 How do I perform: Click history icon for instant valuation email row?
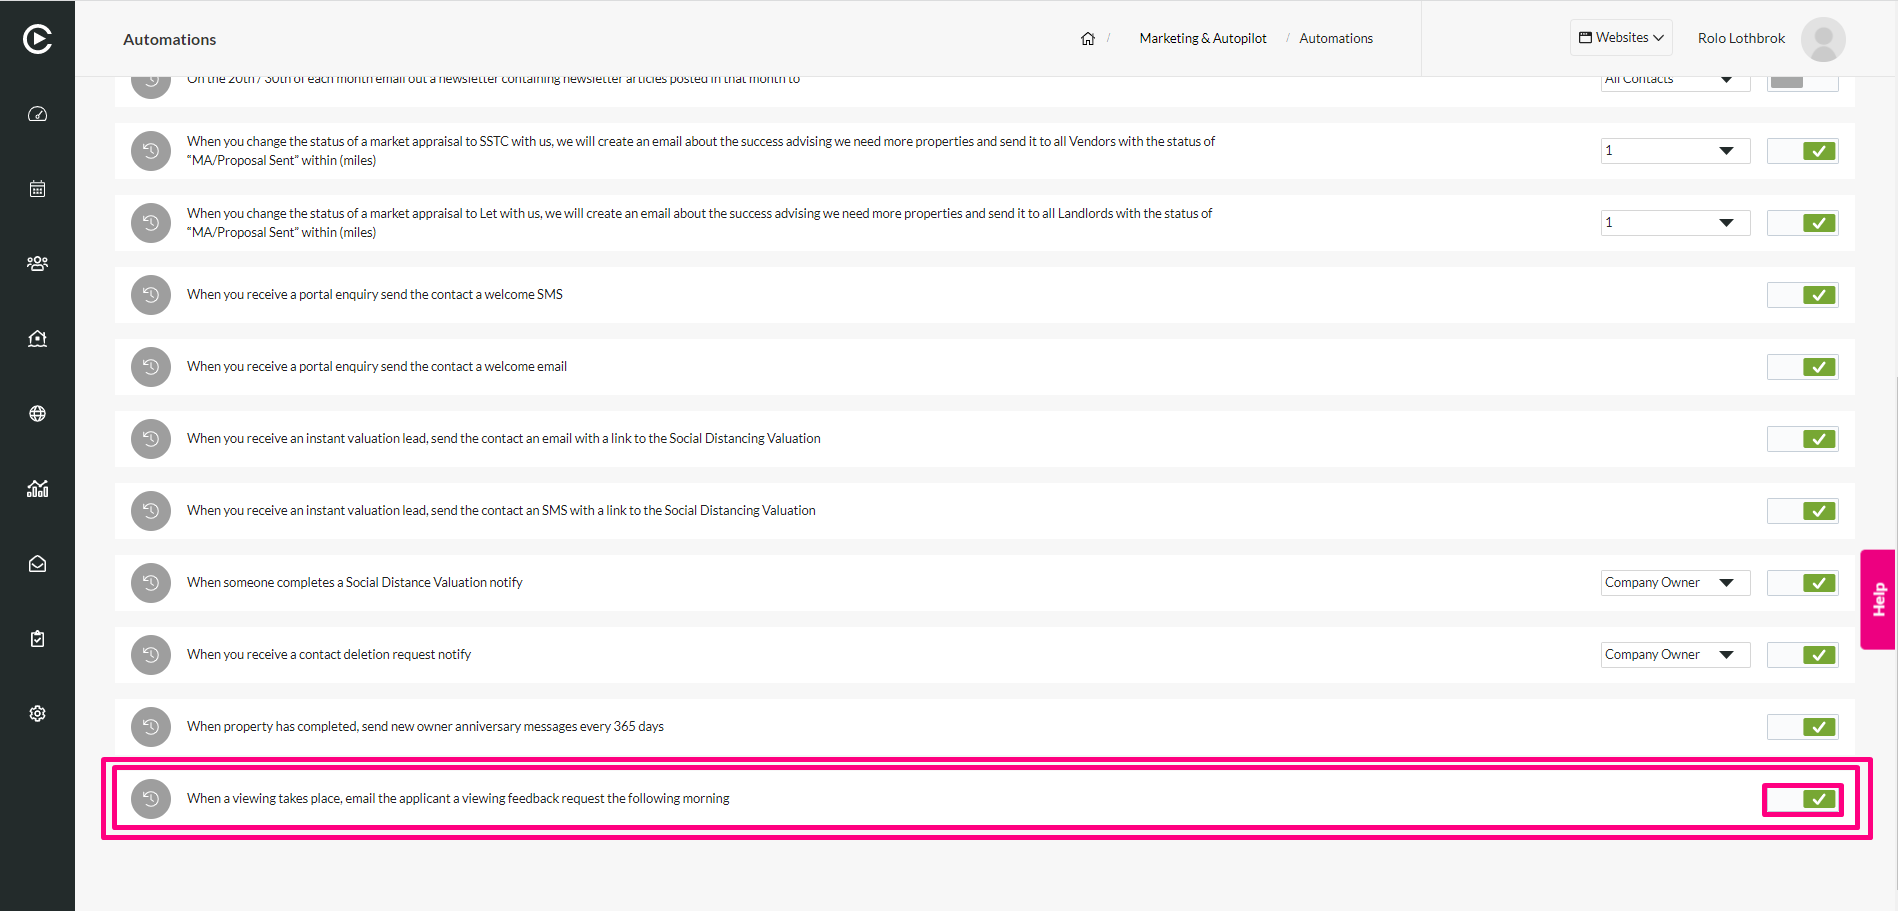click(151, 439)
